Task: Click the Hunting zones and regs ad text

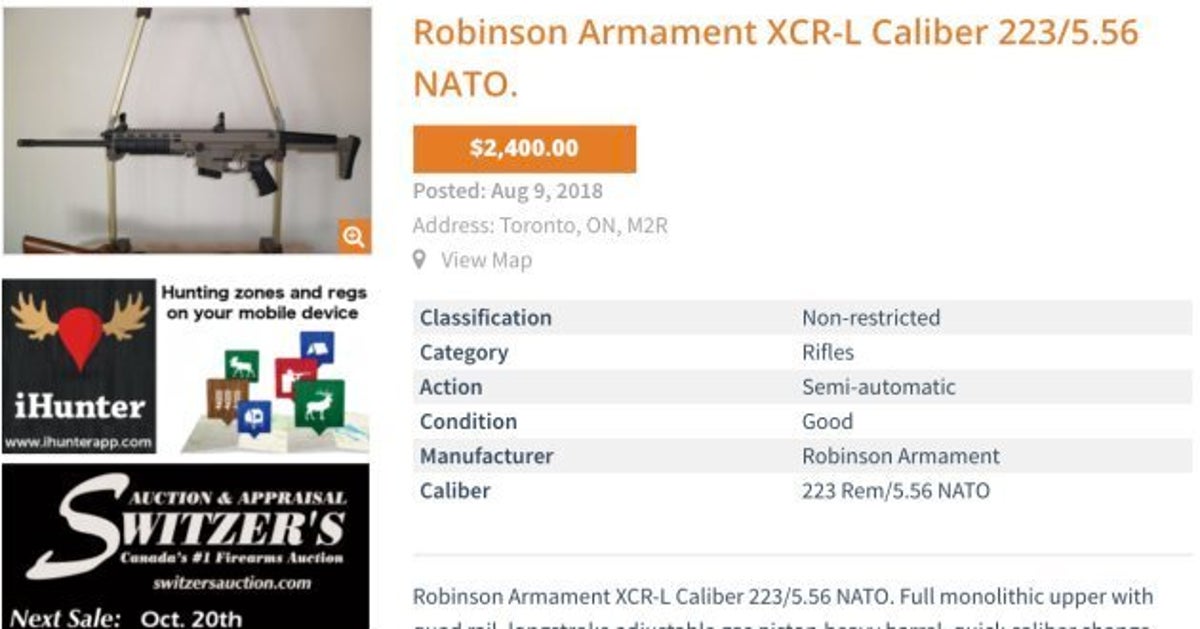Action: click(x=264, y=303)
